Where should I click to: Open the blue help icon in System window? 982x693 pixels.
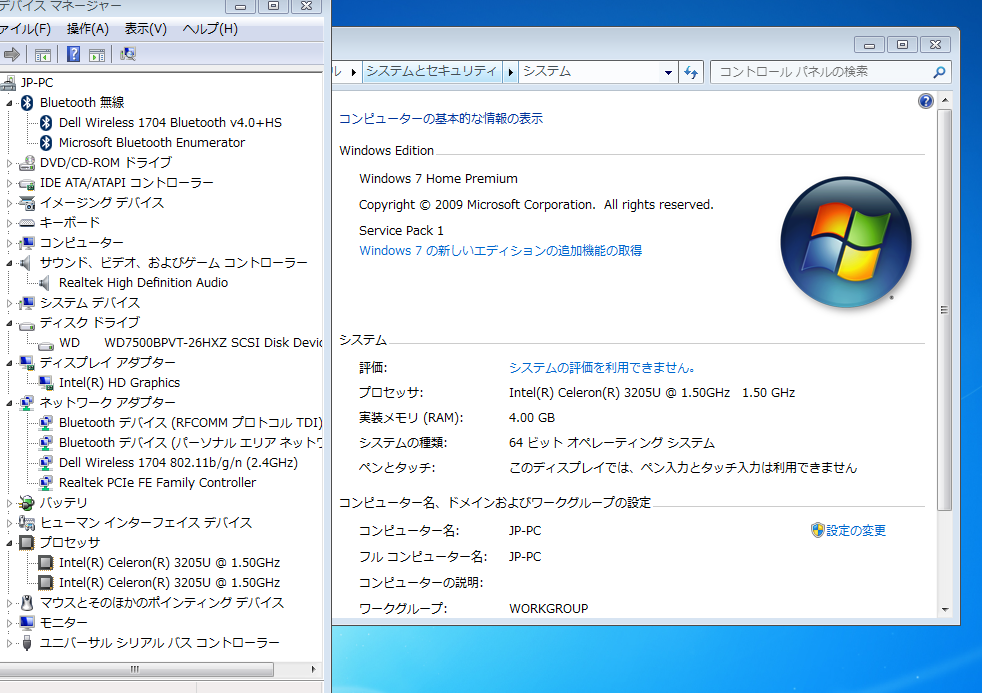pos(925,100)
